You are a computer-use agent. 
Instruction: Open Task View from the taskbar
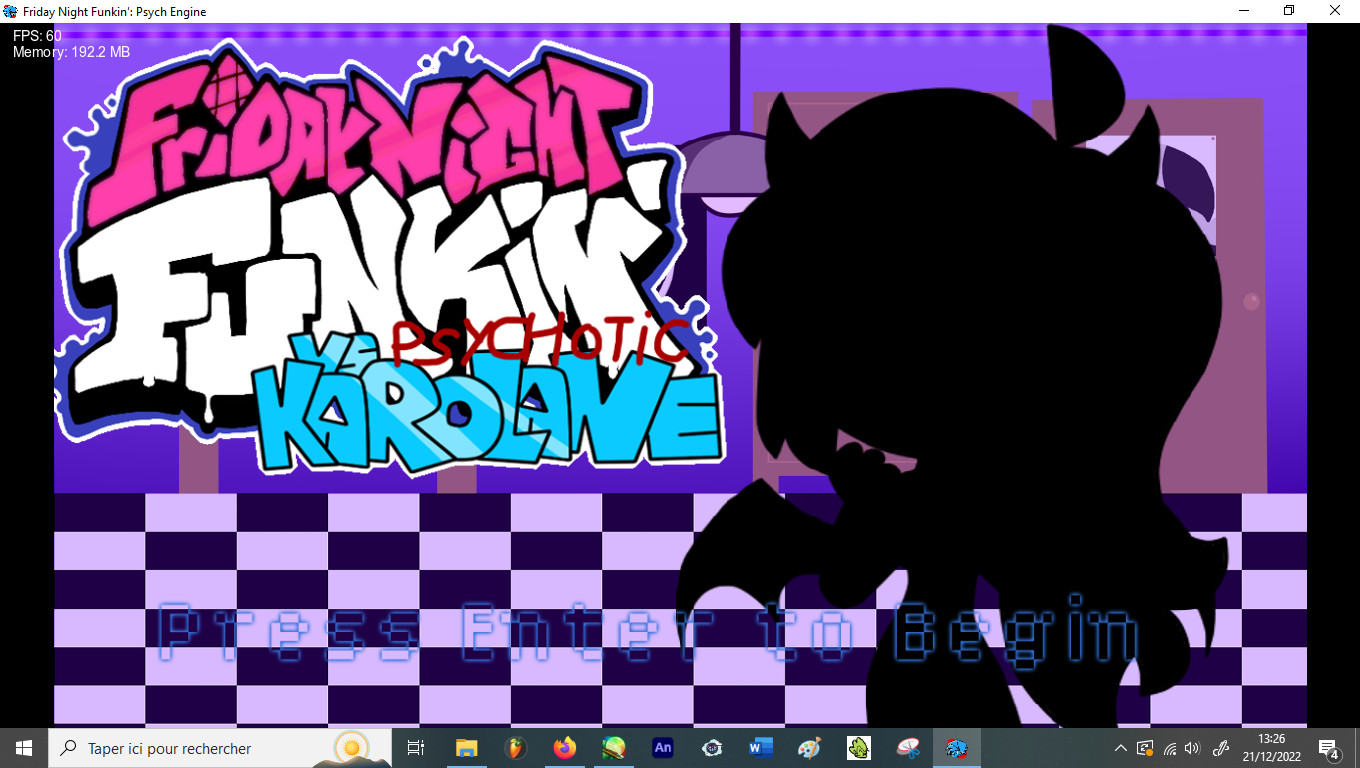(x=416, y=748)
